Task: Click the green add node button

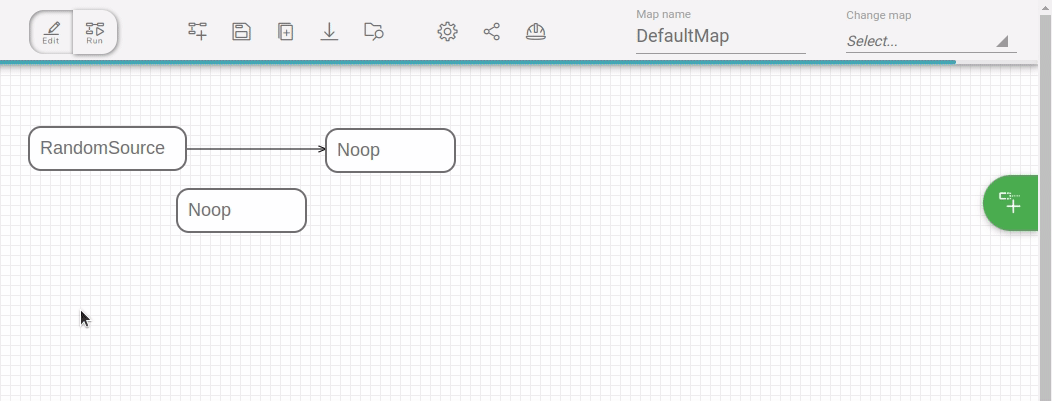Action: click(x=1011, y=203)
